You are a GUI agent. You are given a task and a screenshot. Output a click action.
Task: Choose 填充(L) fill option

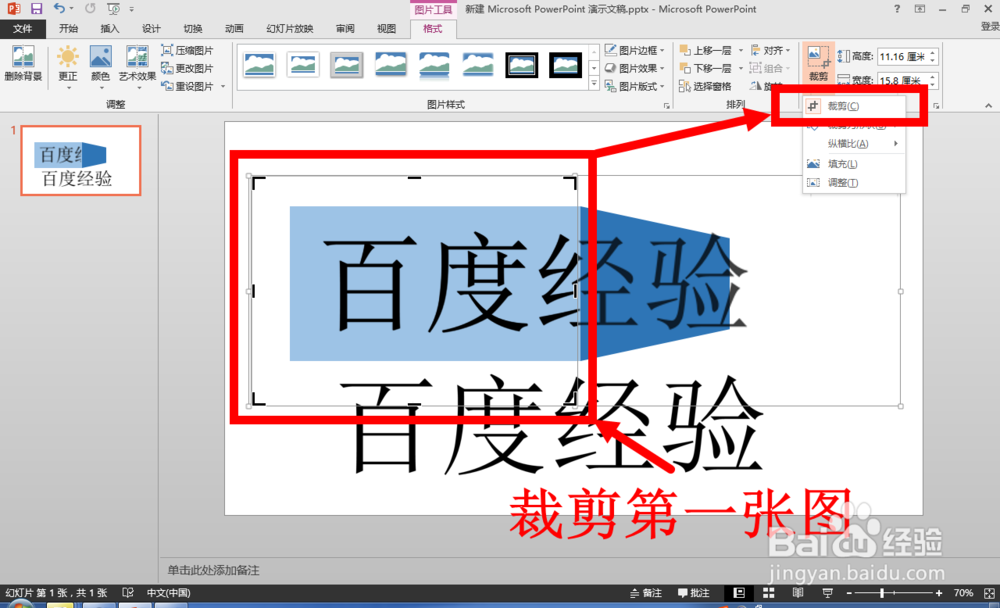(854, 164)
